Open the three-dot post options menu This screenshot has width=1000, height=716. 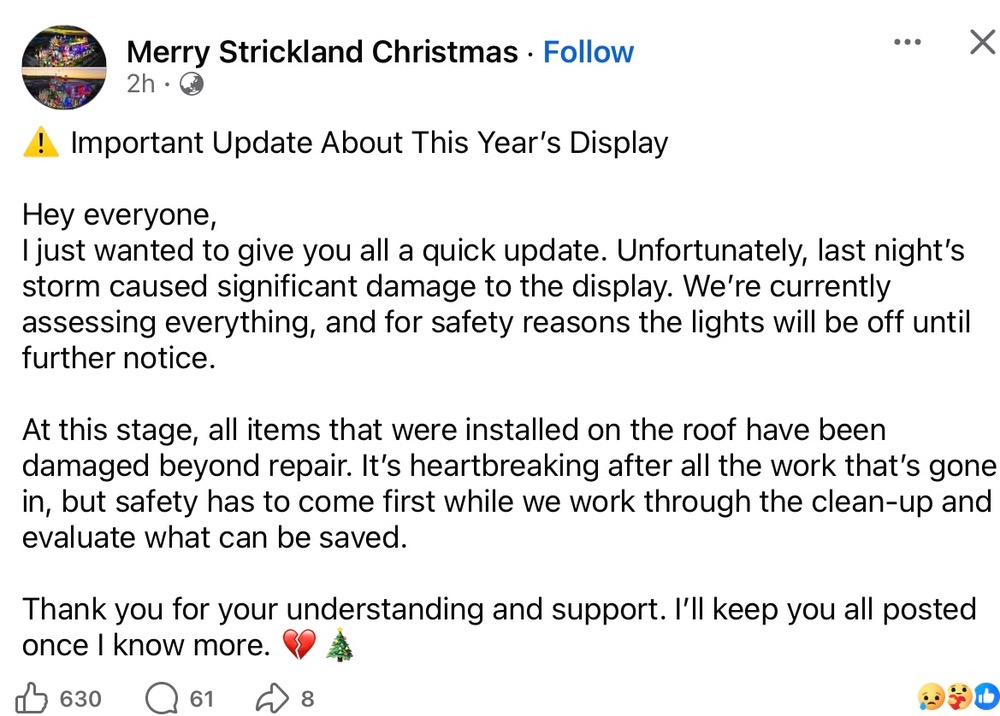point(907,42)
